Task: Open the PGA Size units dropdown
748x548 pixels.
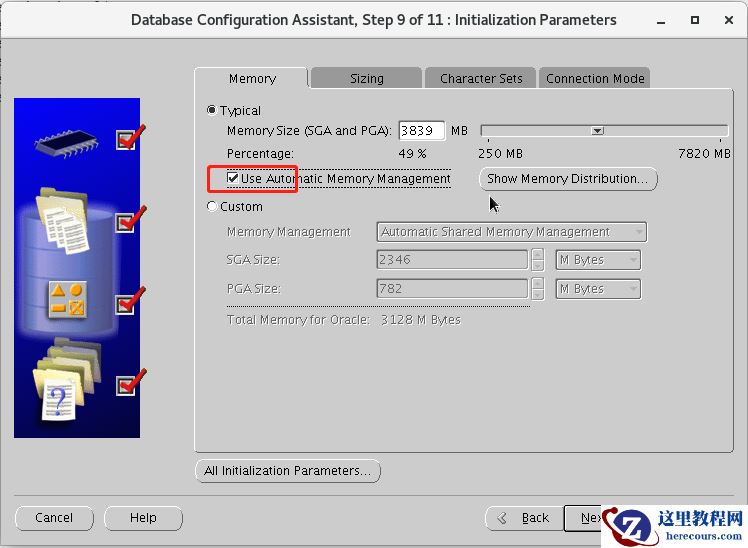Action: pos(598,289)
